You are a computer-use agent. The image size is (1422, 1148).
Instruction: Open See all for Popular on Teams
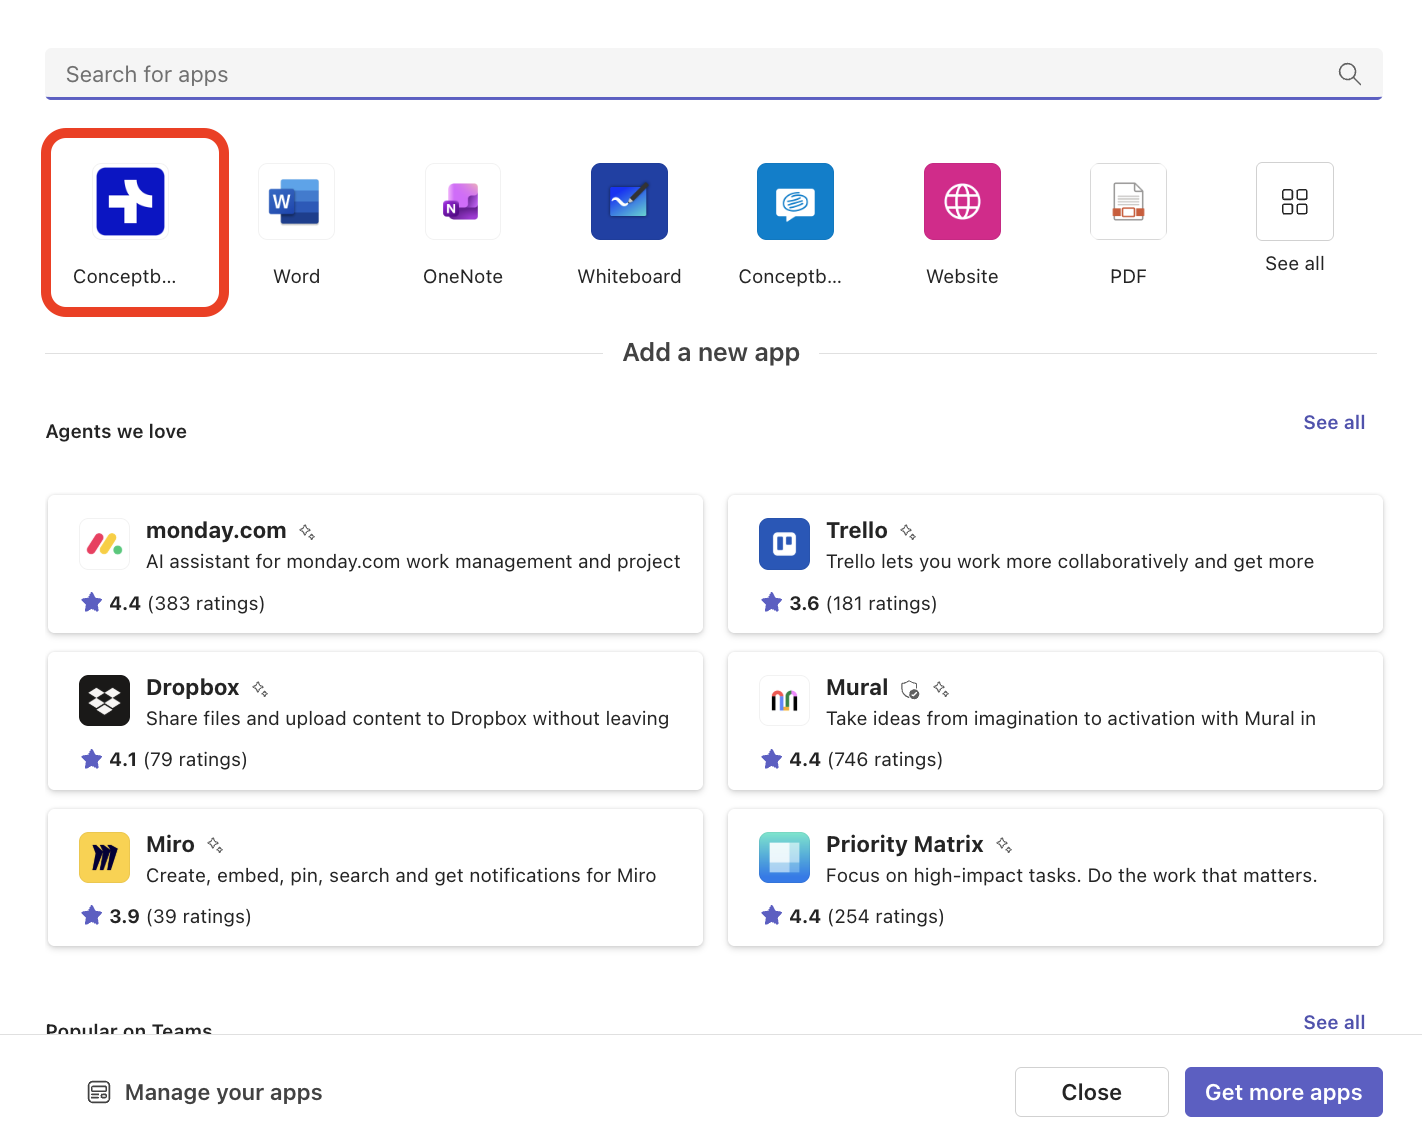point(1334,1022)
